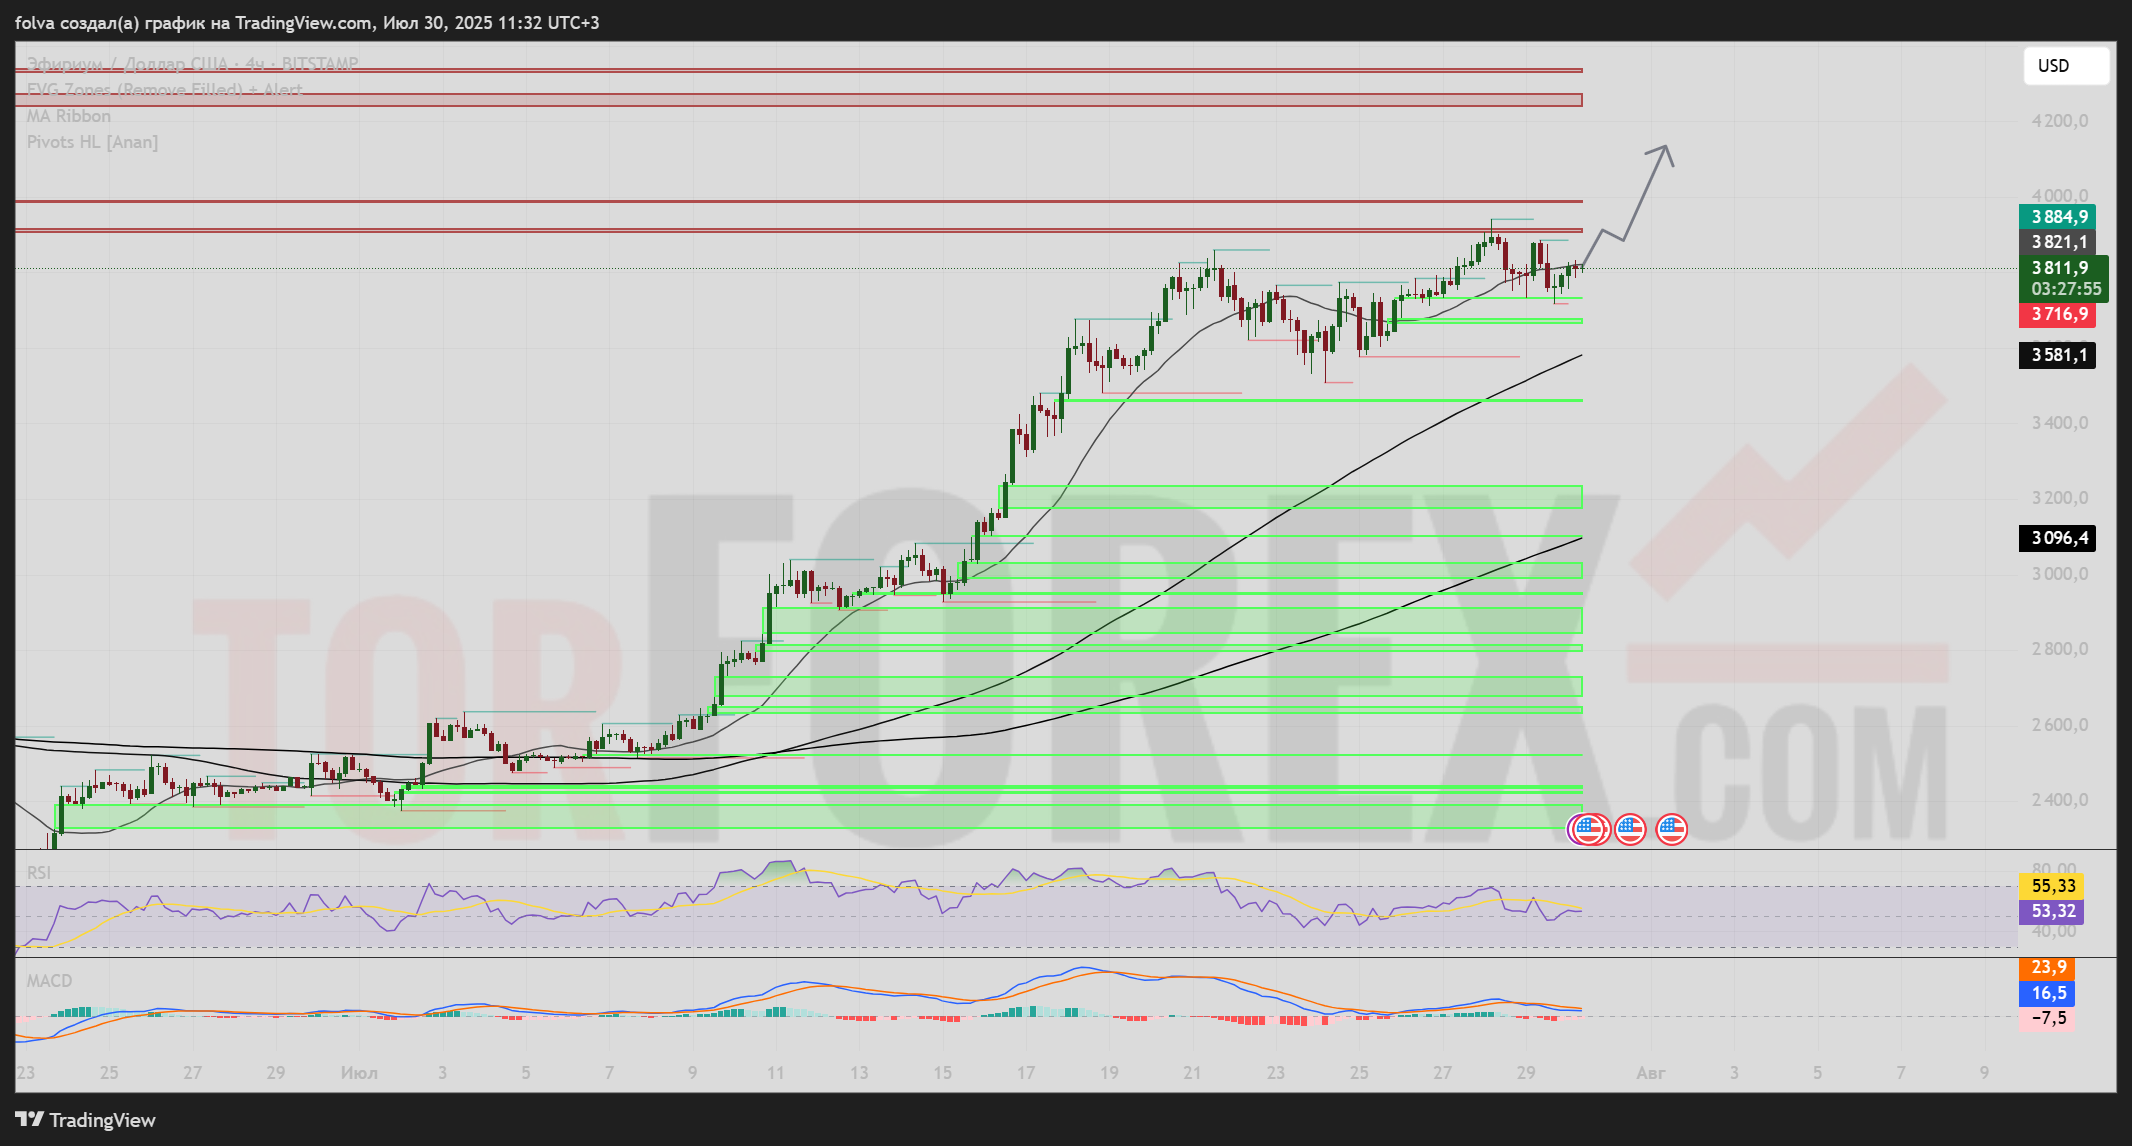Click the rightmost US flag economic event icon

pos(1672,829)
